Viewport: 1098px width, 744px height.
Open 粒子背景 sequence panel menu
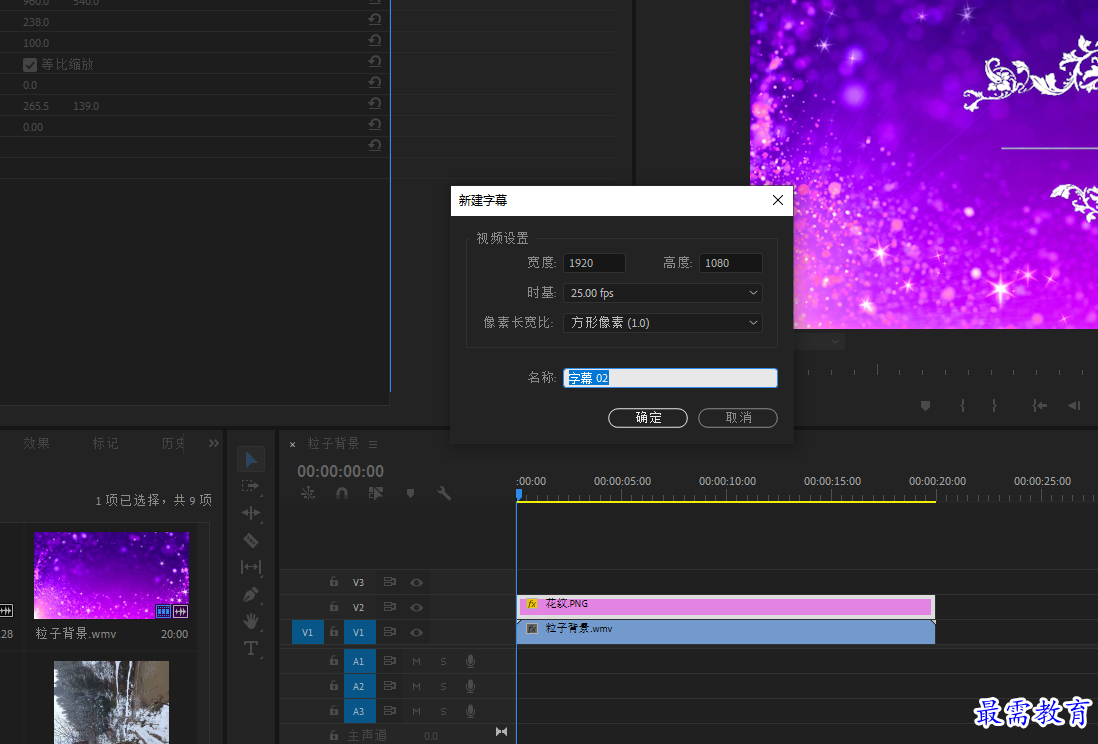coord(373,444)
